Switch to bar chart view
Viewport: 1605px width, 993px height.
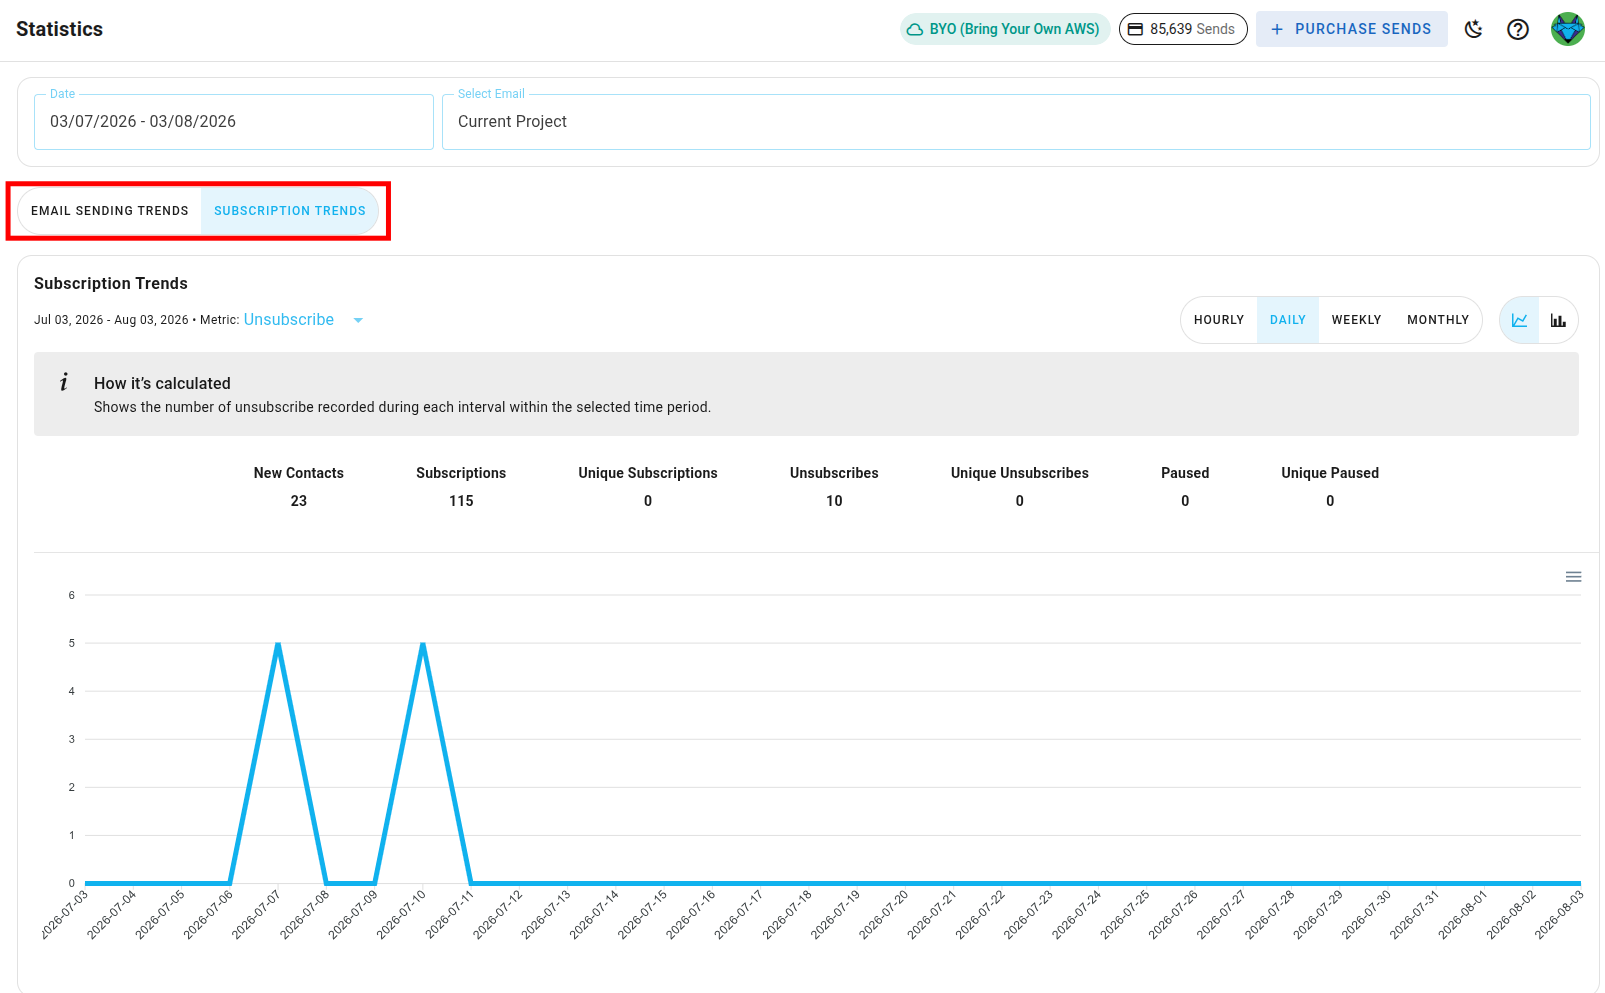coord(1558,320)
